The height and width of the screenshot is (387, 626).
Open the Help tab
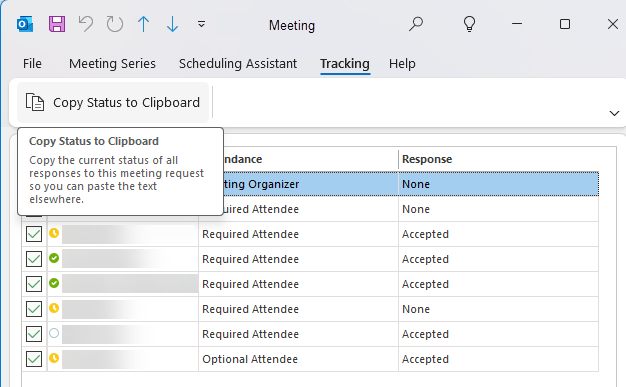402,64
